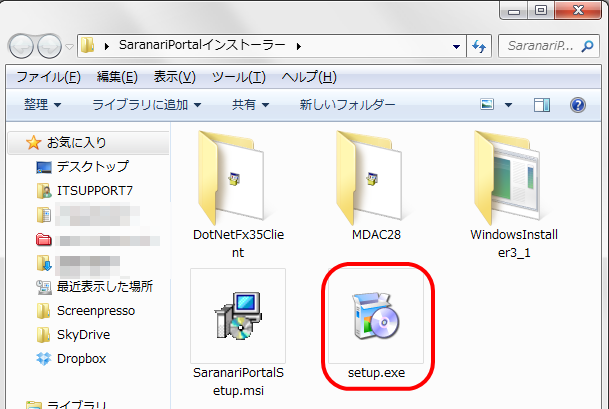
Task: Click the 新しいフォルダー button
Action: click(347, 104)
